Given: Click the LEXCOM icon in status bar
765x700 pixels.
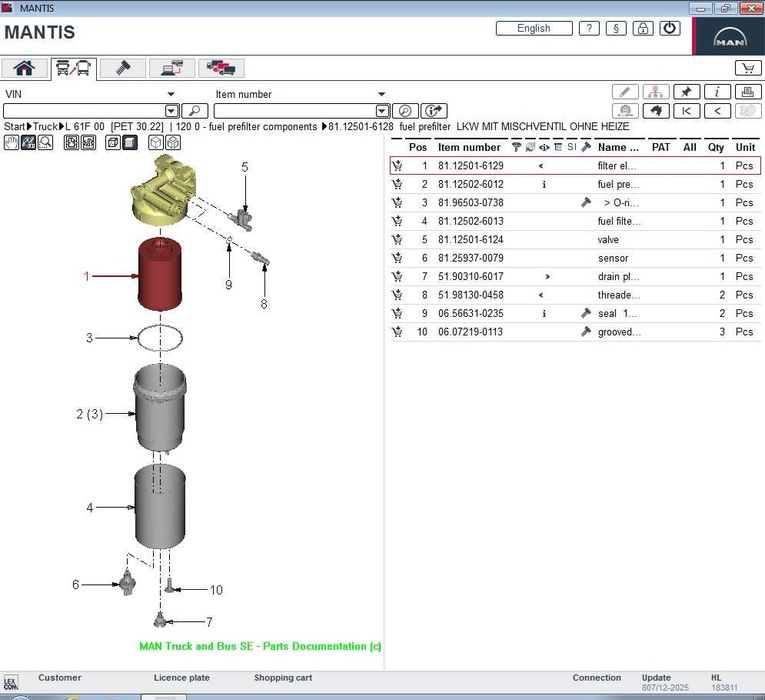Looking at the screenshot, I should click(x=11, y=682).
